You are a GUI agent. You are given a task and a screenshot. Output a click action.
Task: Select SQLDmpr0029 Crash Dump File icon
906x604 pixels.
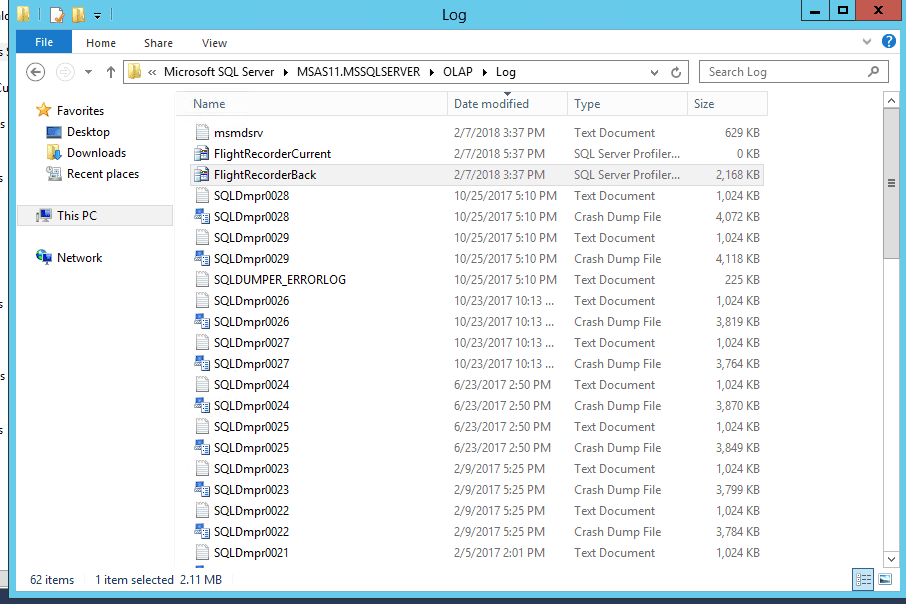coord(202,258)
